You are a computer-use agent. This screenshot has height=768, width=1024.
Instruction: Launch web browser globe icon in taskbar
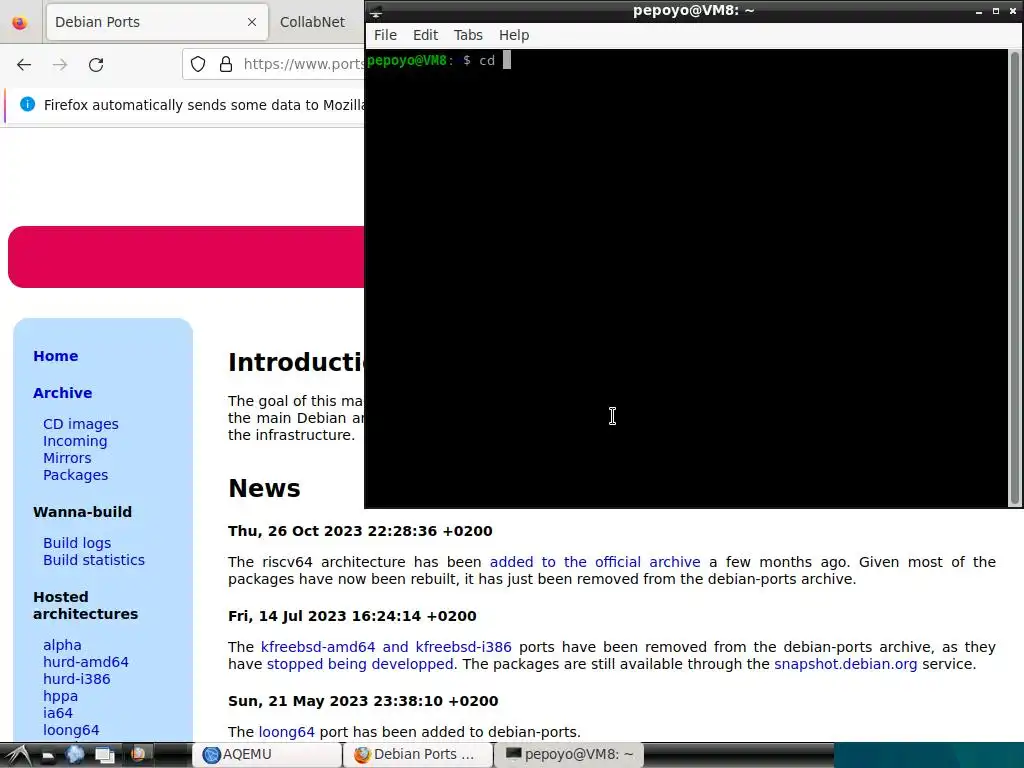[x=75, y=755]
